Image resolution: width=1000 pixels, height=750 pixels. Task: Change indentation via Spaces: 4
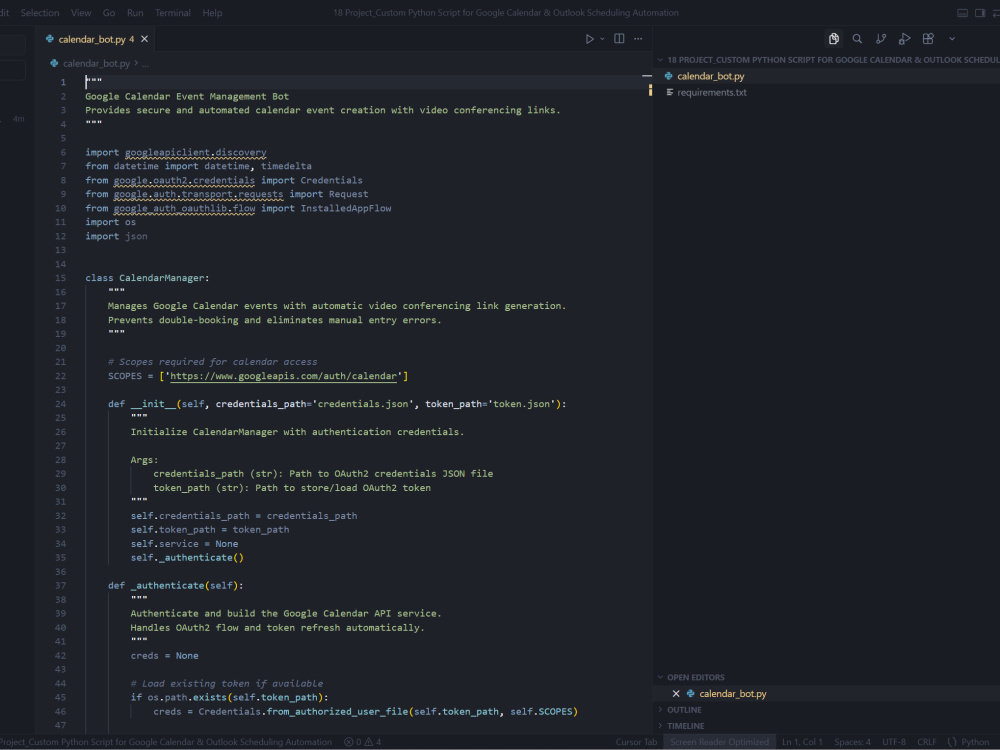click(852, 742)
